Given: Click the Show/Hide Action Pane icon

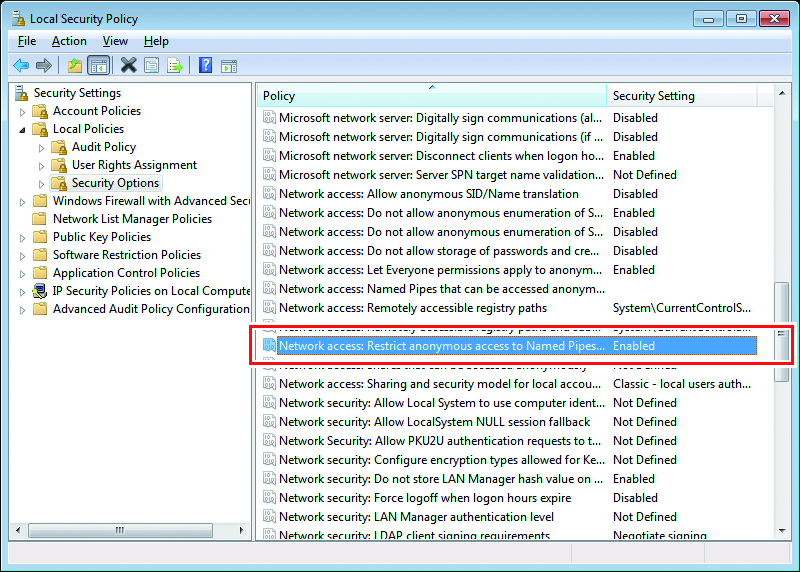Looking at the screenshot, I should click(x=229, y=66).
